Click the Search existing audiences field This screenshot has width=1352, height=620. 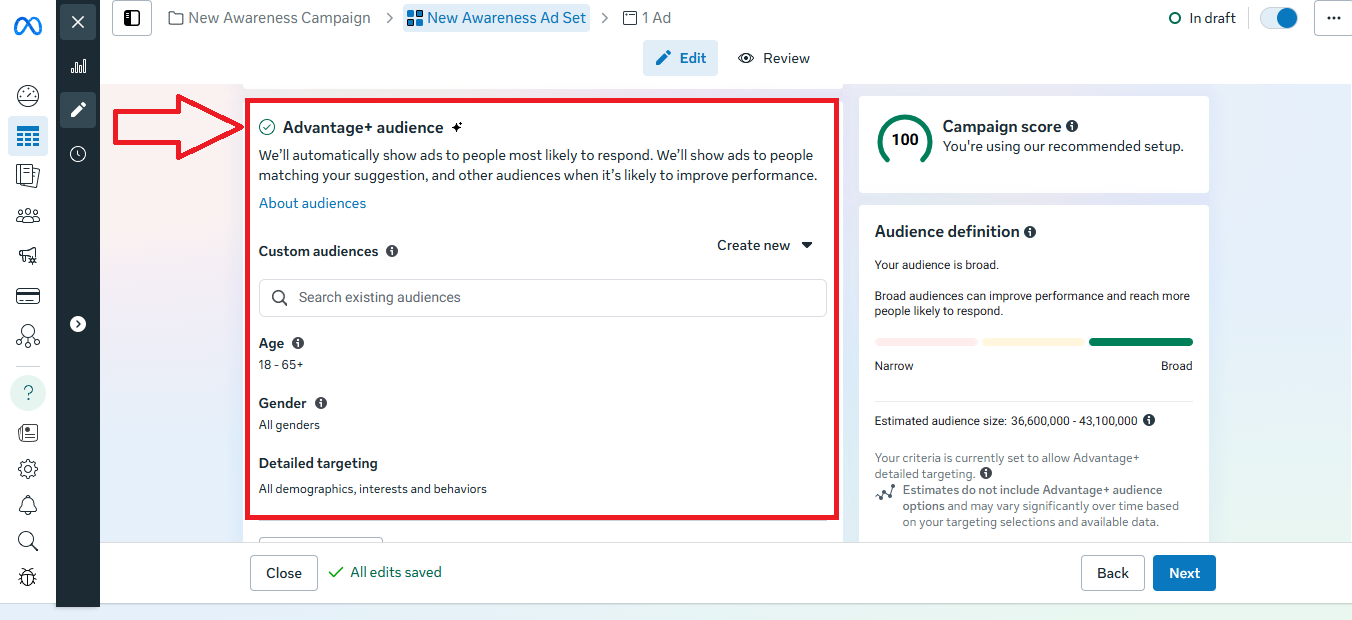[x=542, y=298]
